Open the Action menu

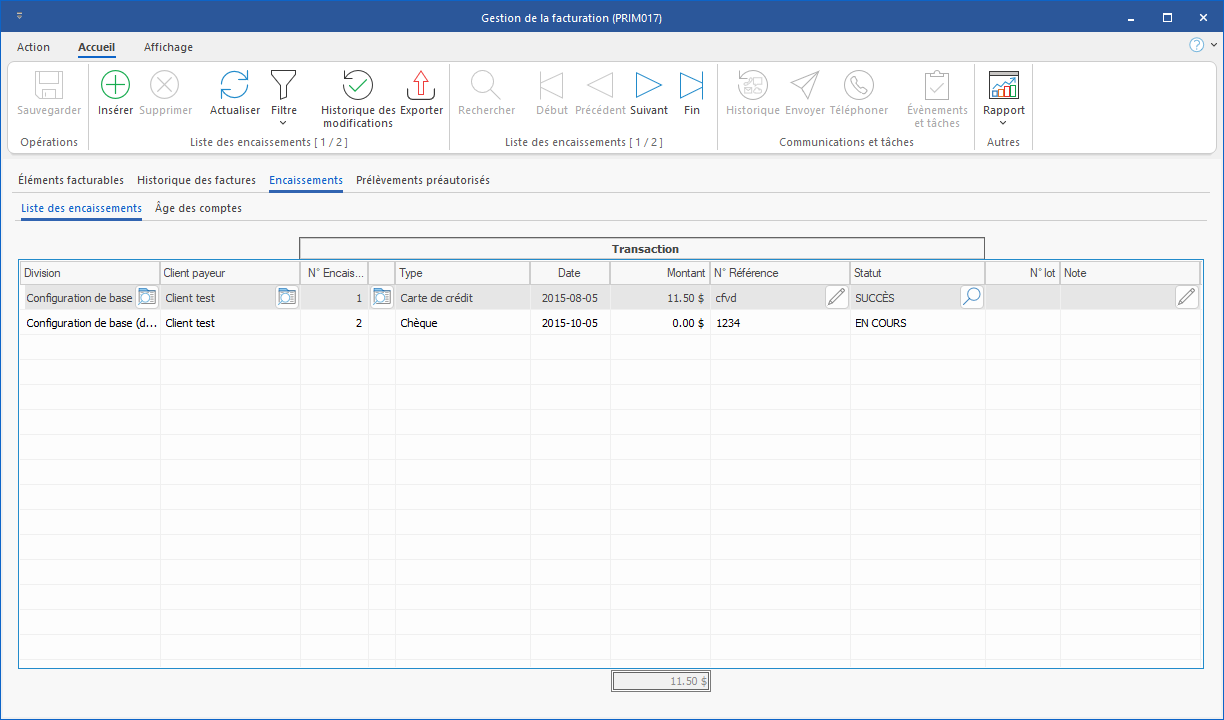coord(33,47)
